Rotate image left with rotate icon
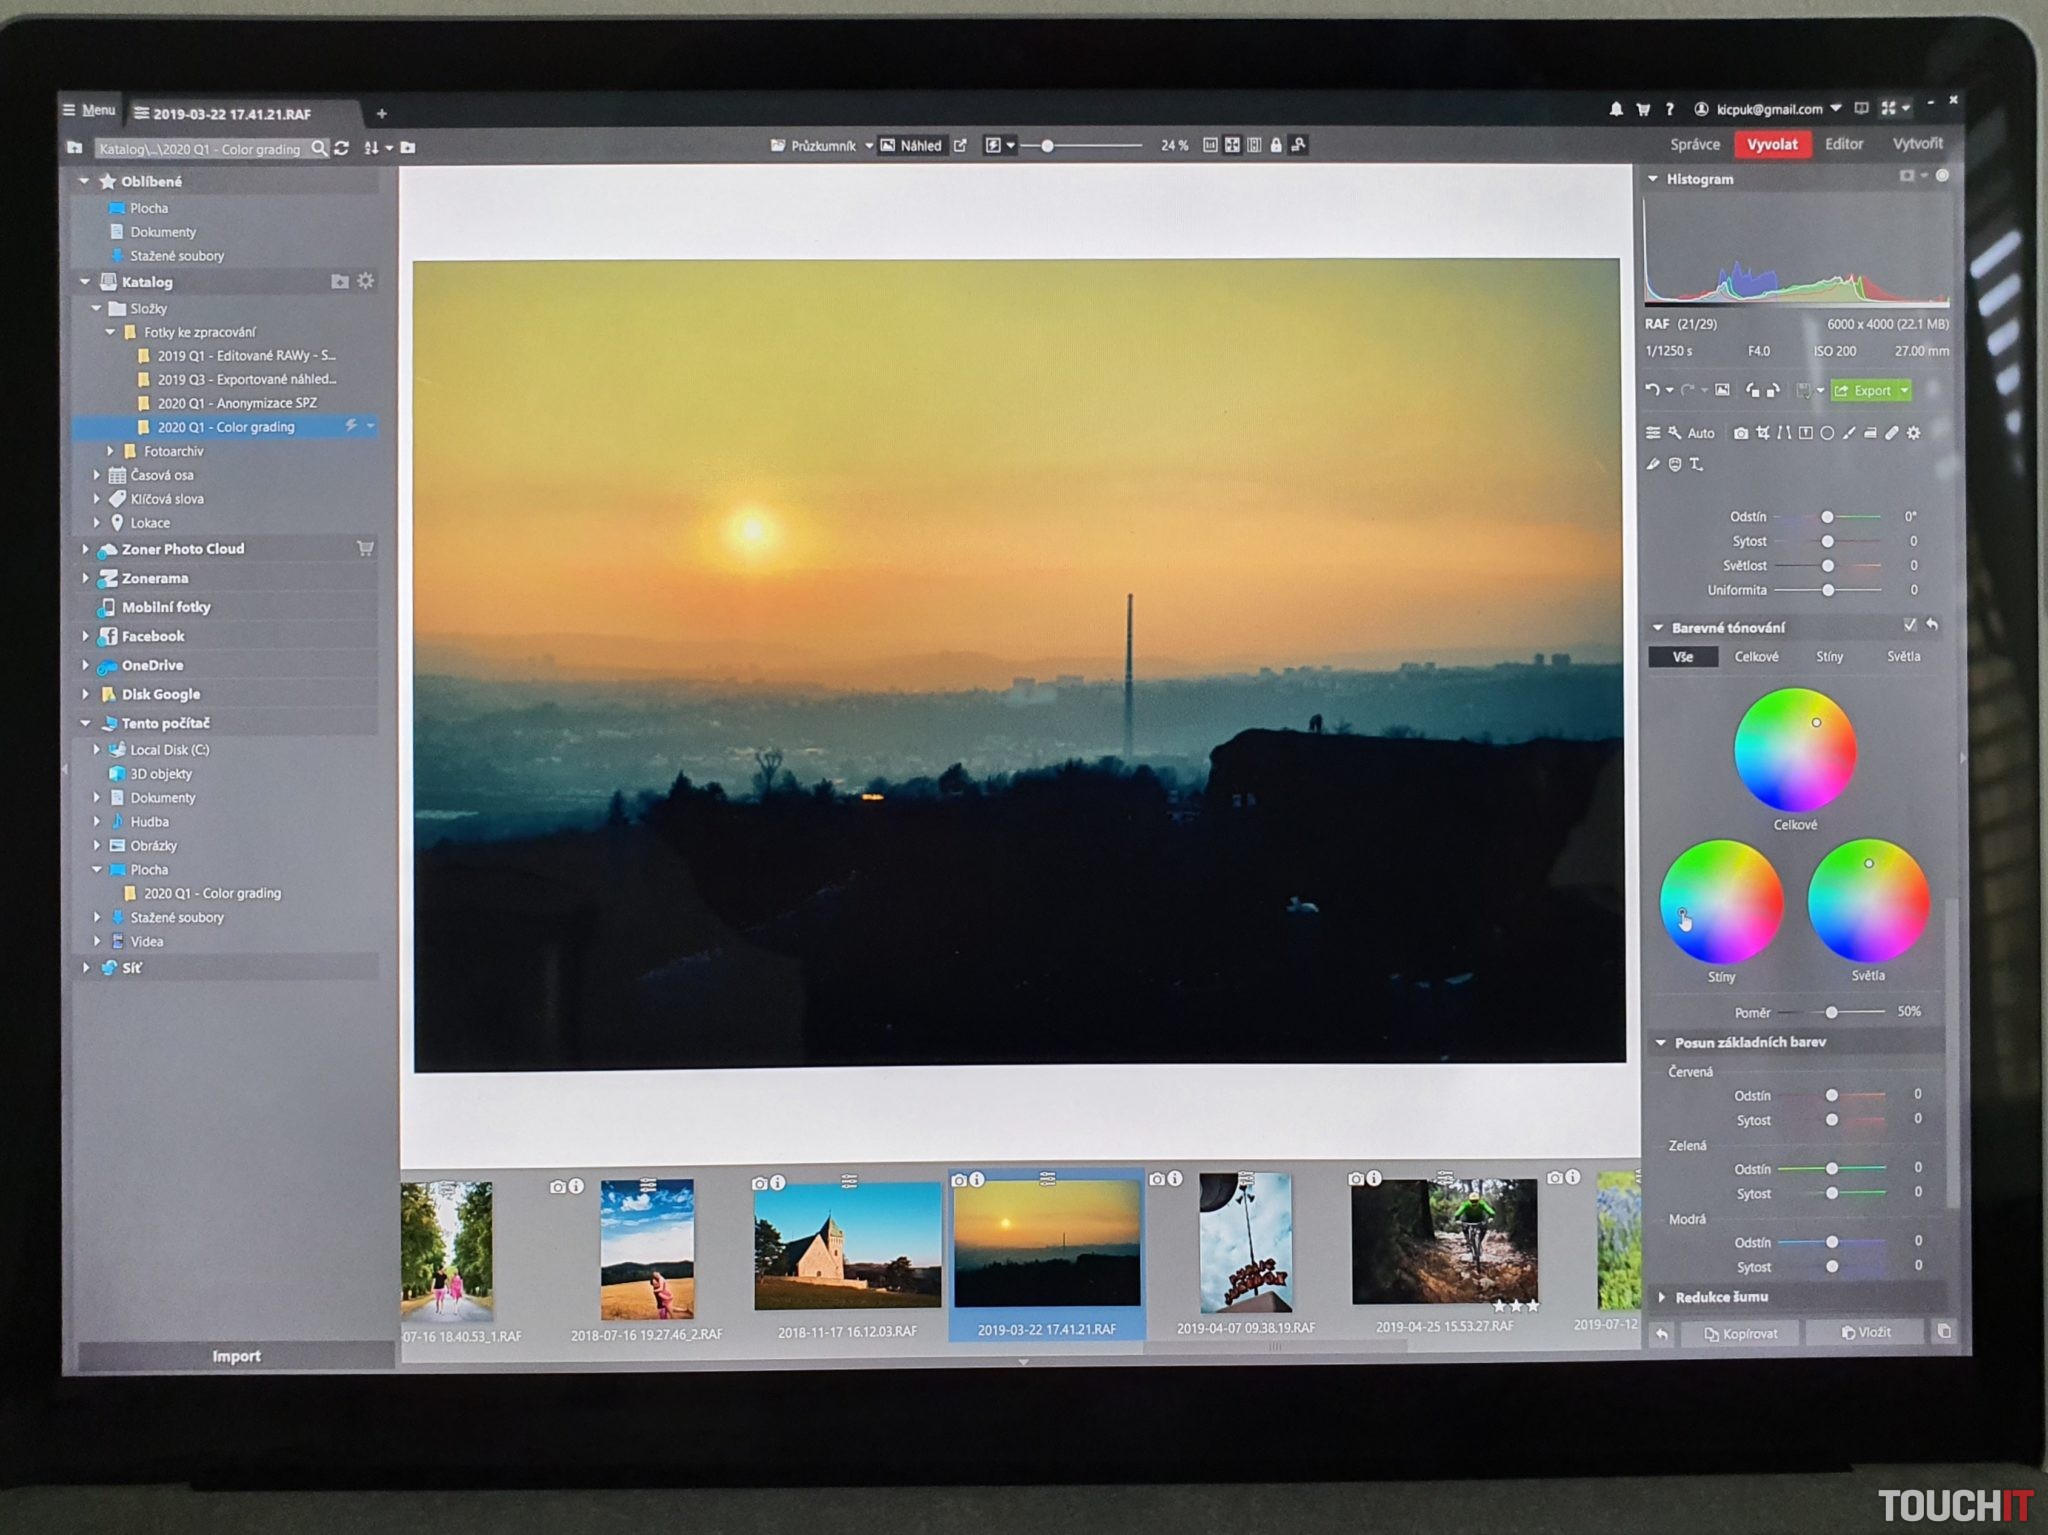The width and height of the screenshot is (2048, 1535). 1752,390
